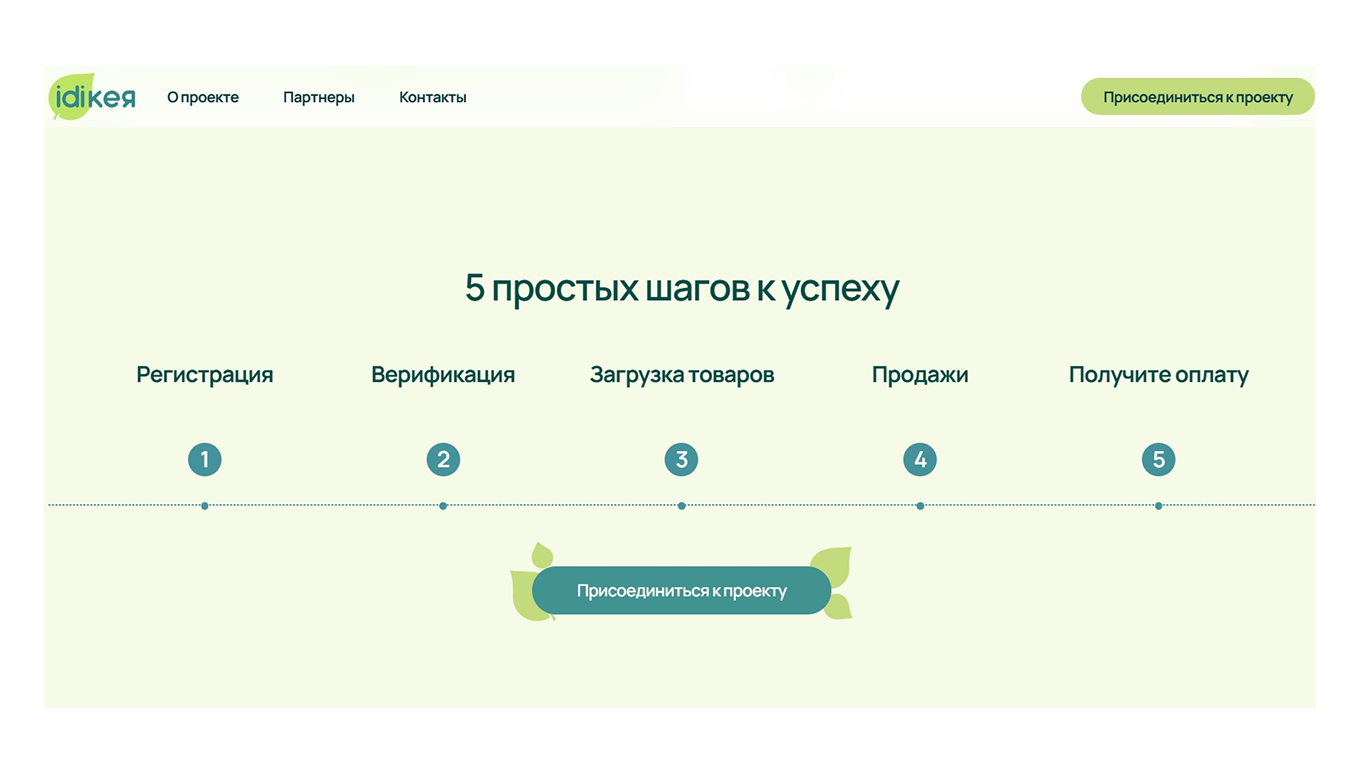Select step circle 1 for Регистрация

click(x=205, y=459)
